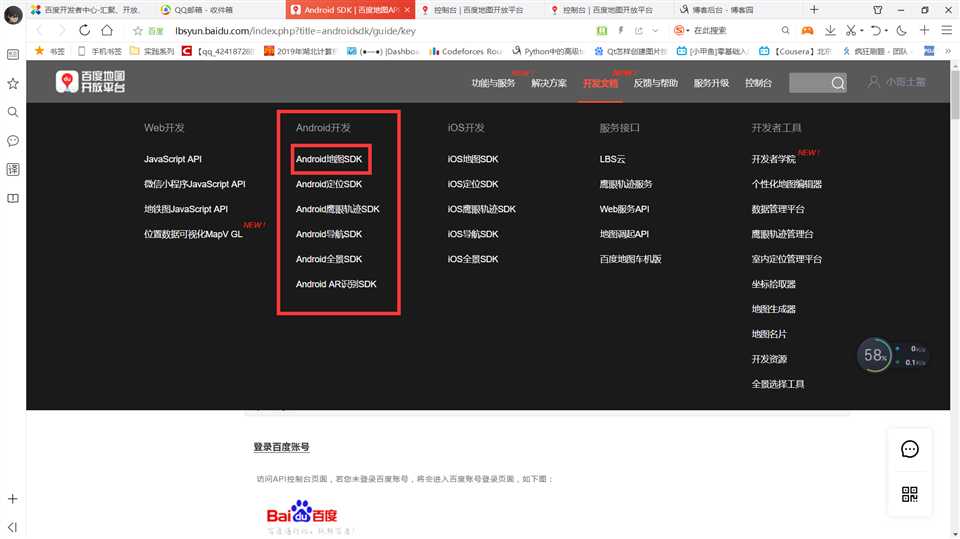
Task: Open 服务升级 navigation item
Action: (711, 83)
